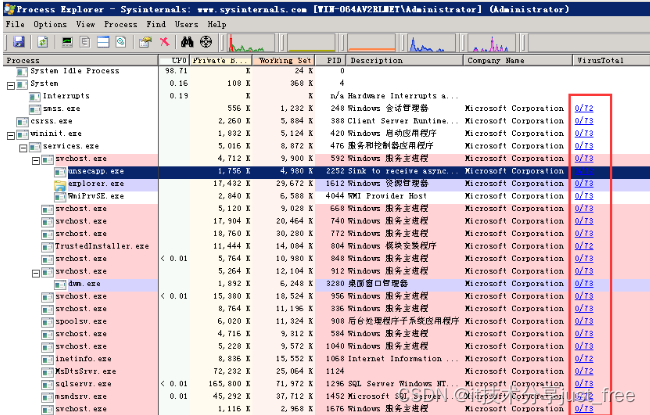Sort by the VirusTotal column header
The image size is (650, 415).
click(611, 61)
